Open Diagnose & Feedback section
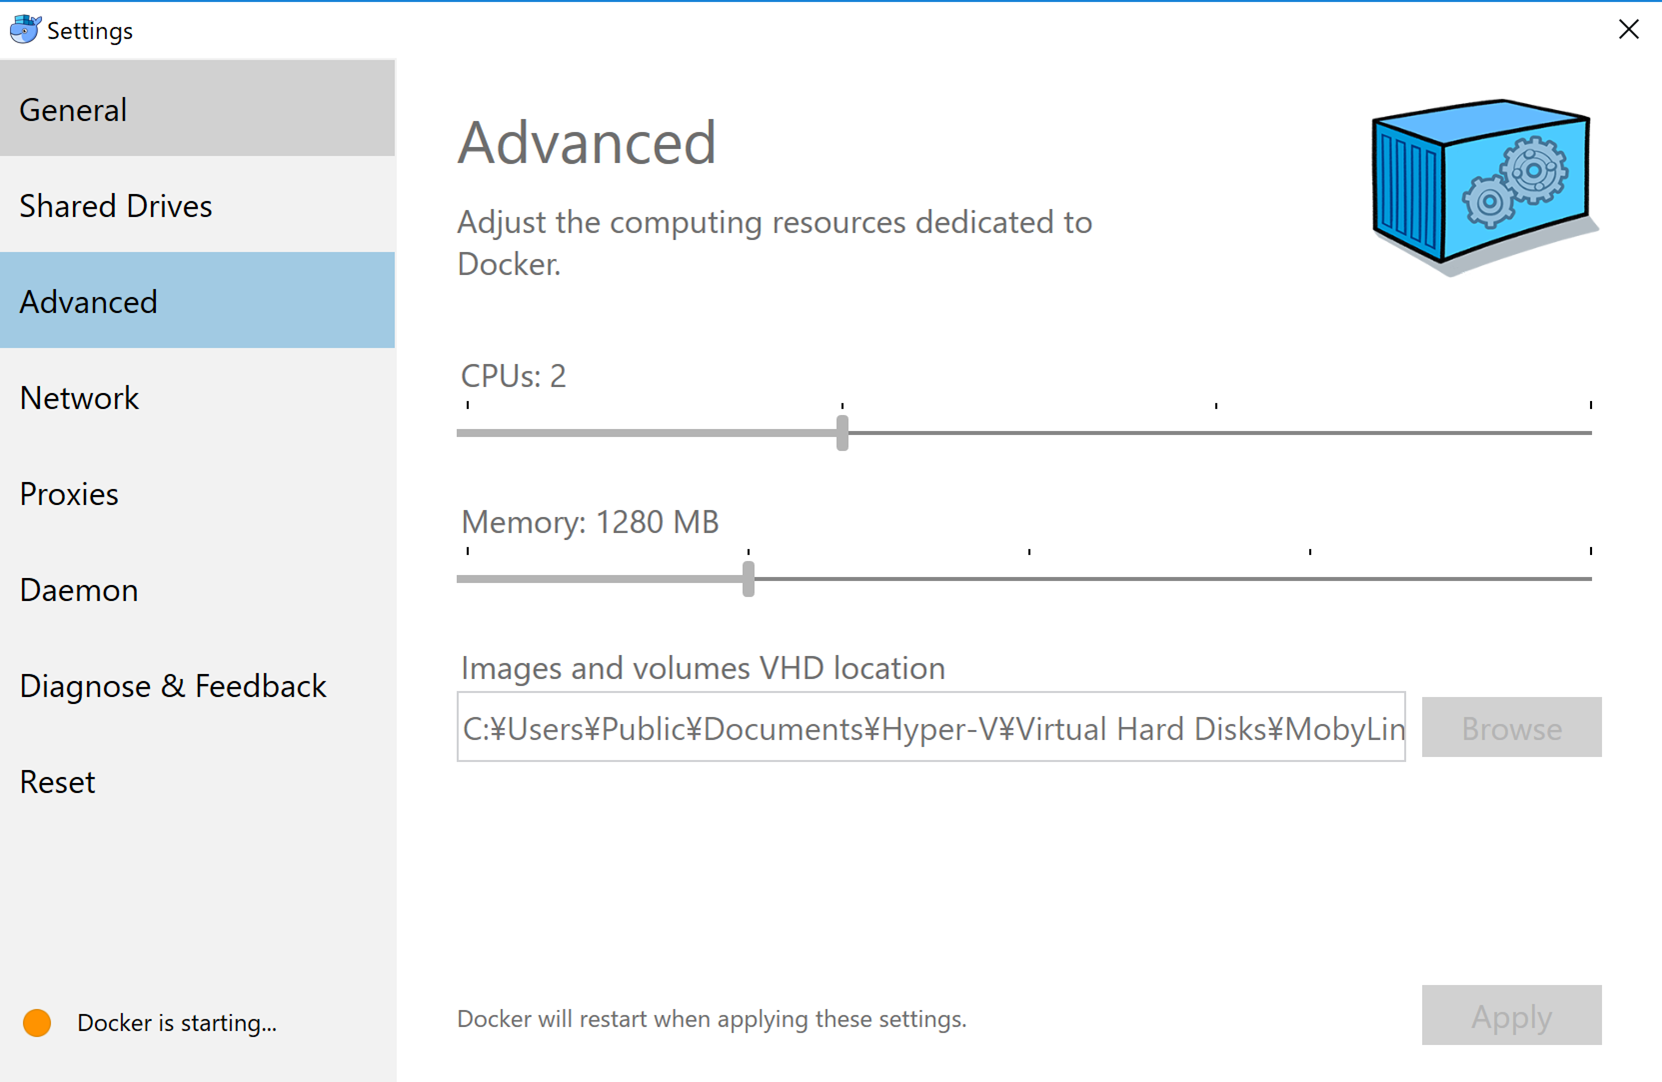Screen dimensions: 1662x1082 coord(197,686)
